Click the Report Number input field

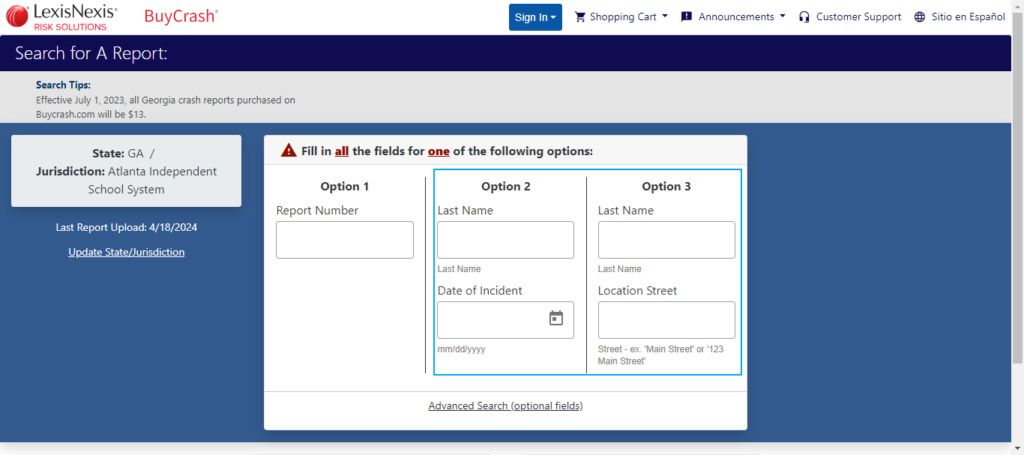[x=344, y=240]
